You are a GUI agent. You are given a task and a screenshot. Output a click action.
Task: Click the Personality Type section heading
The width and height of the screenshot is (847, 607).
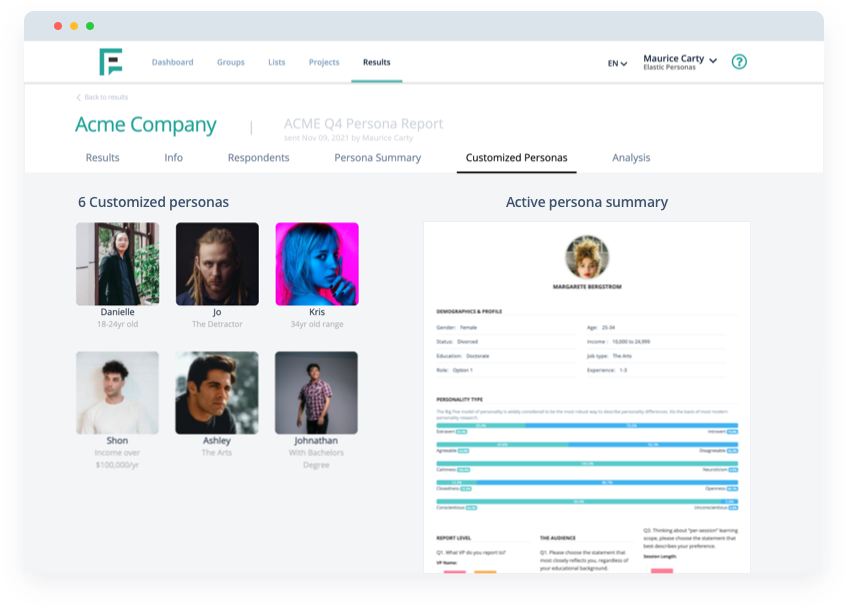tap(460, 400)
